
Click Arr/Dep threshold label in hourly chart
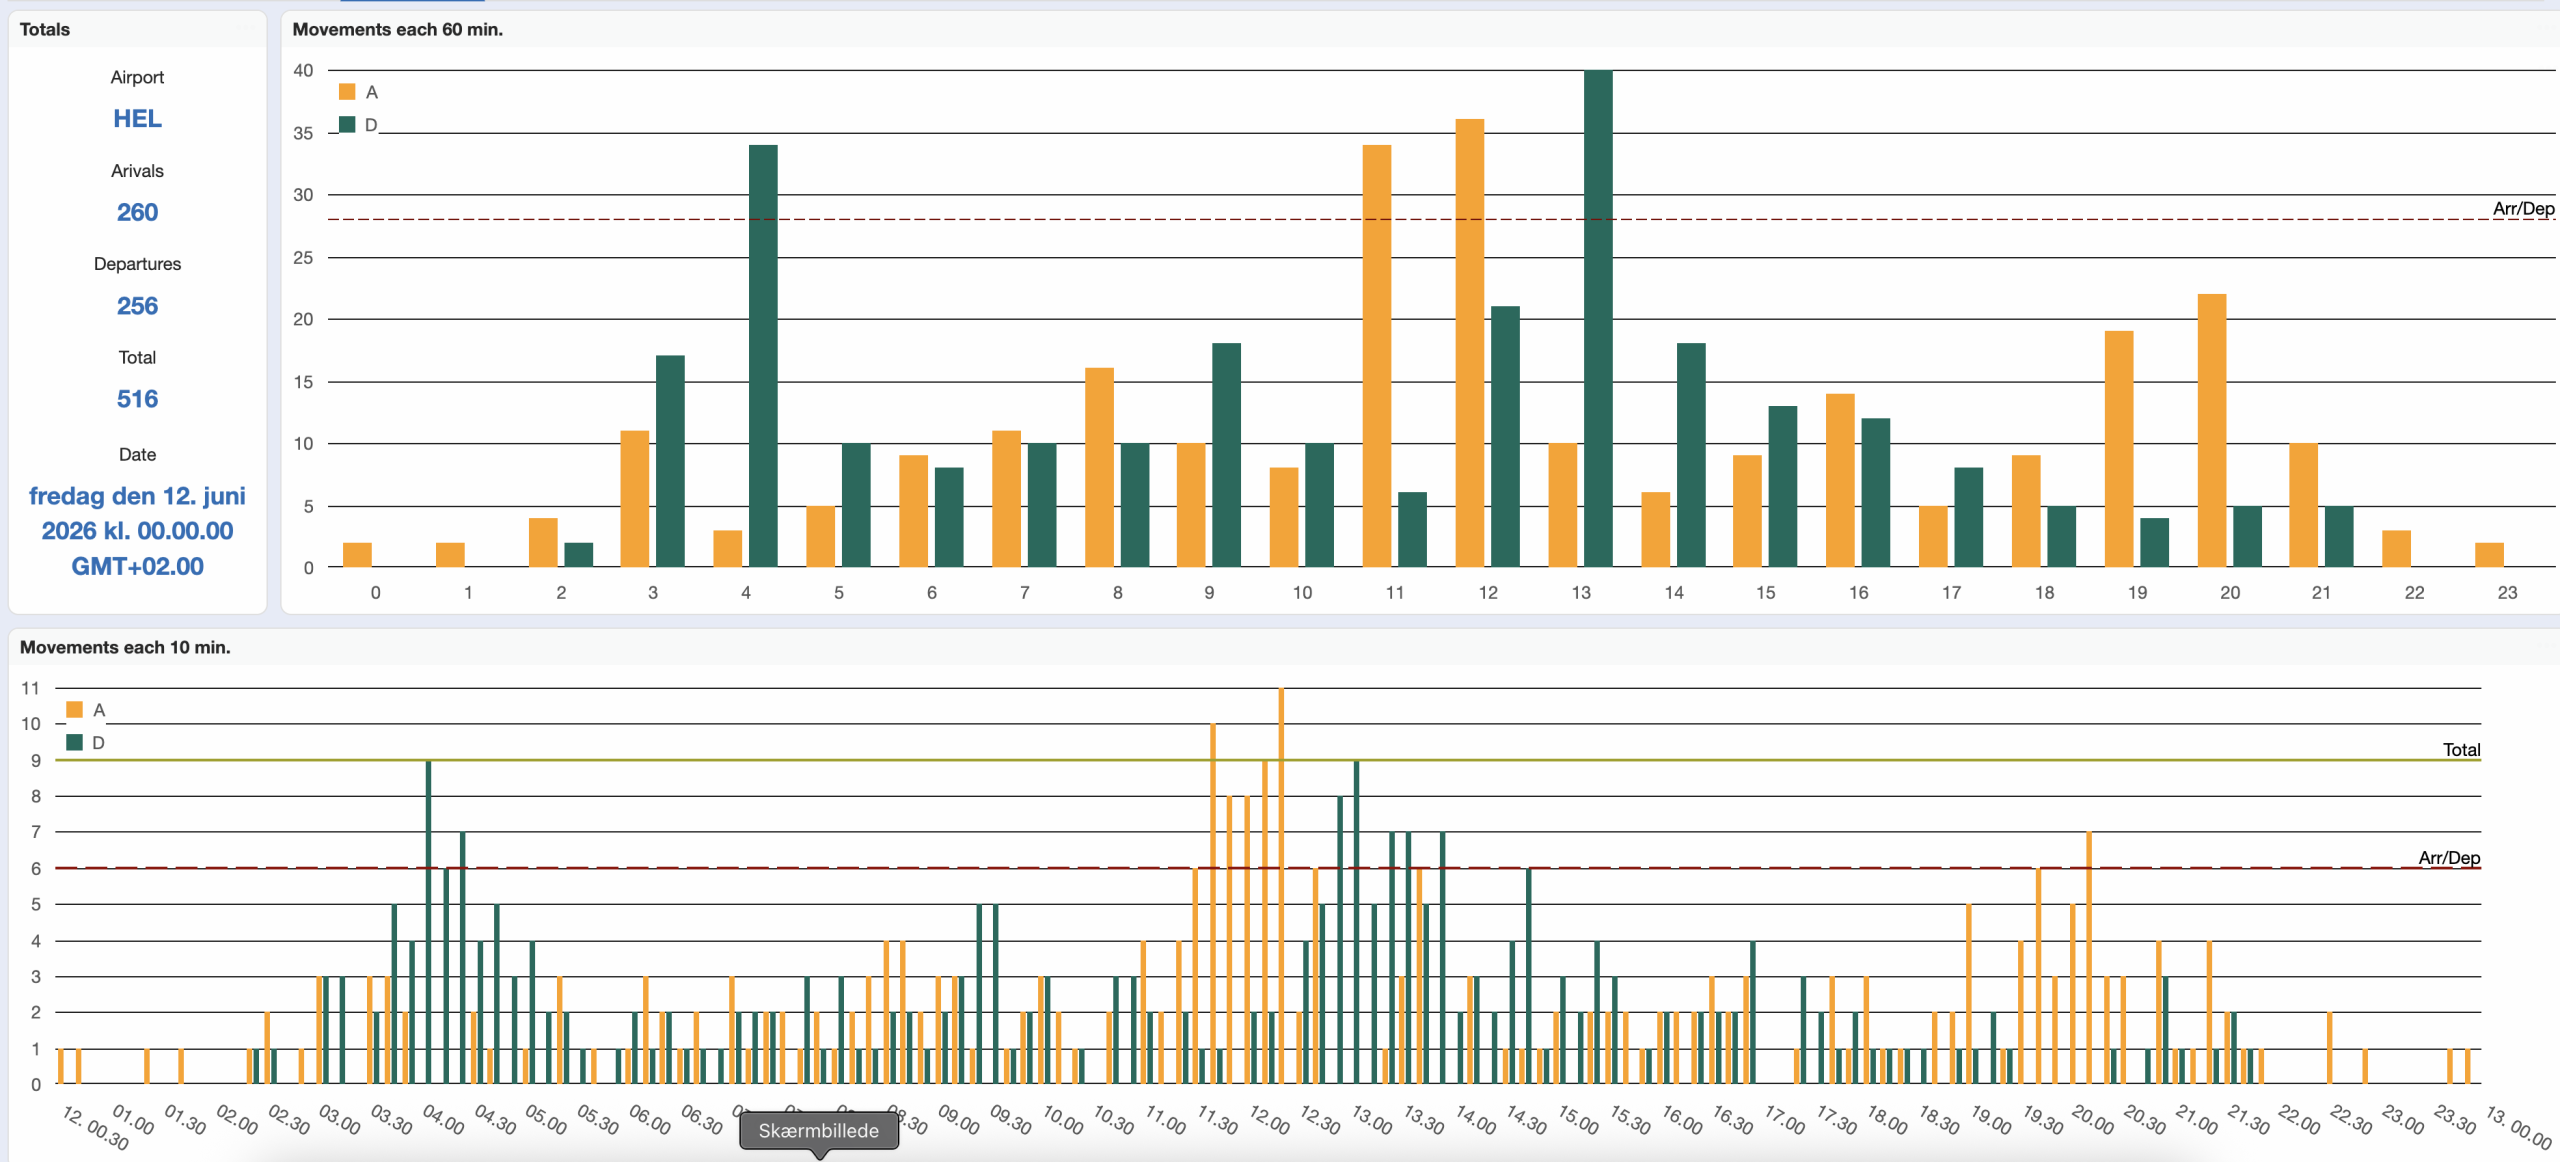coord(2522,208)
